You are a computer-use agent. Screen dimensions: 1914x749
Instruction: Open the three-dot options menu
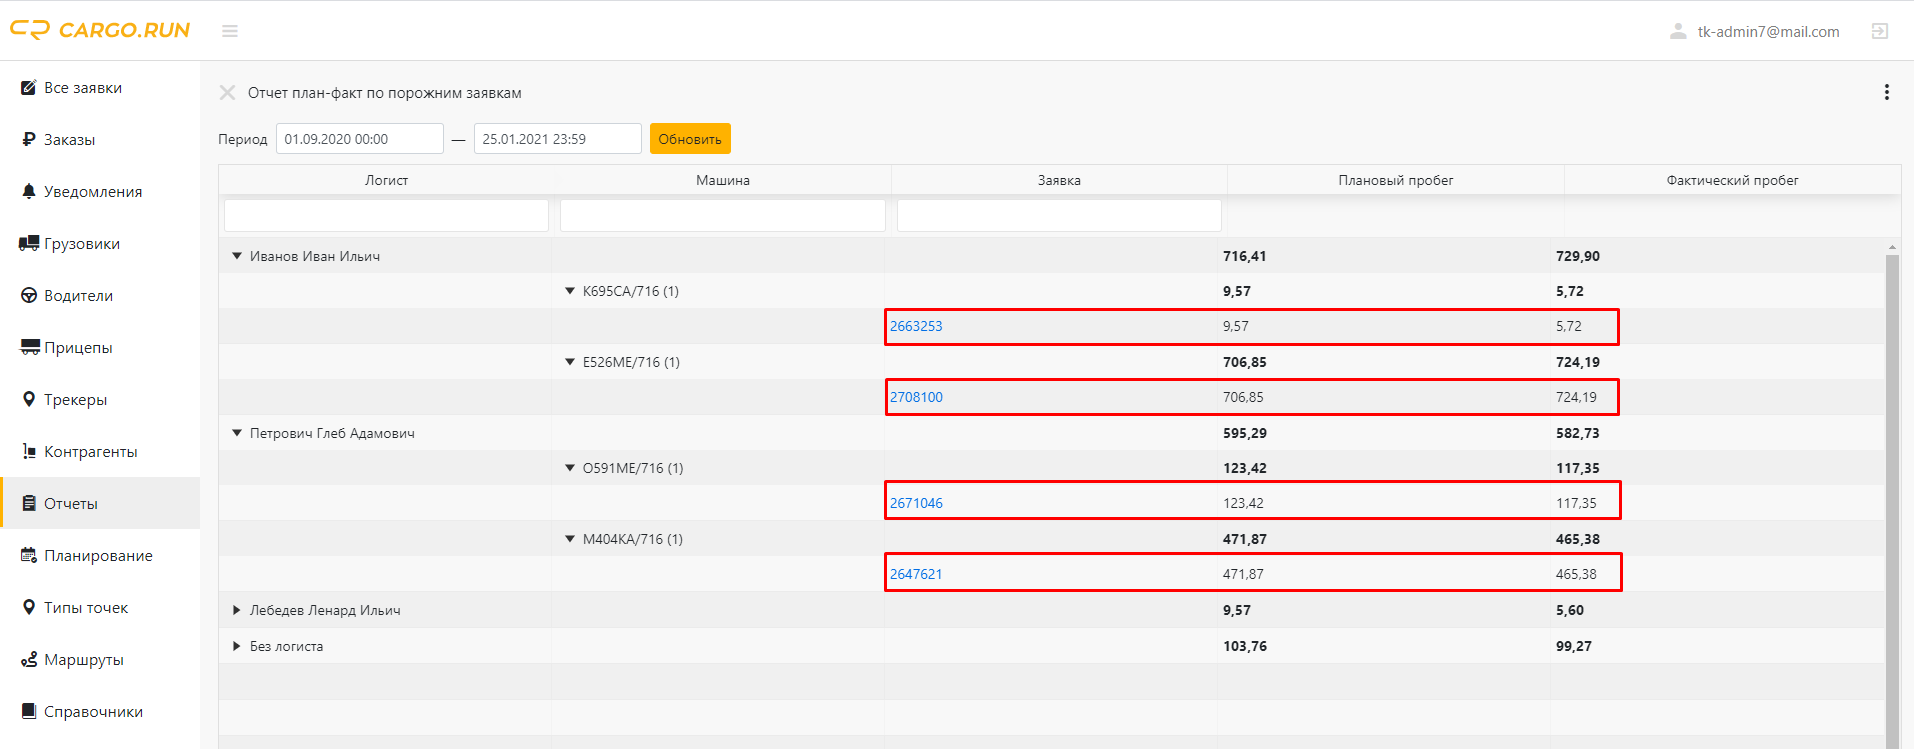click(1887, 92)
